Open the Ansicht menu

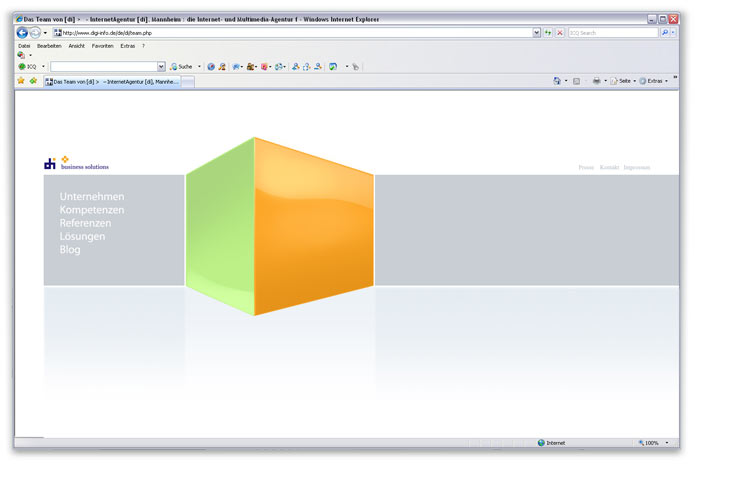(76, 45)
